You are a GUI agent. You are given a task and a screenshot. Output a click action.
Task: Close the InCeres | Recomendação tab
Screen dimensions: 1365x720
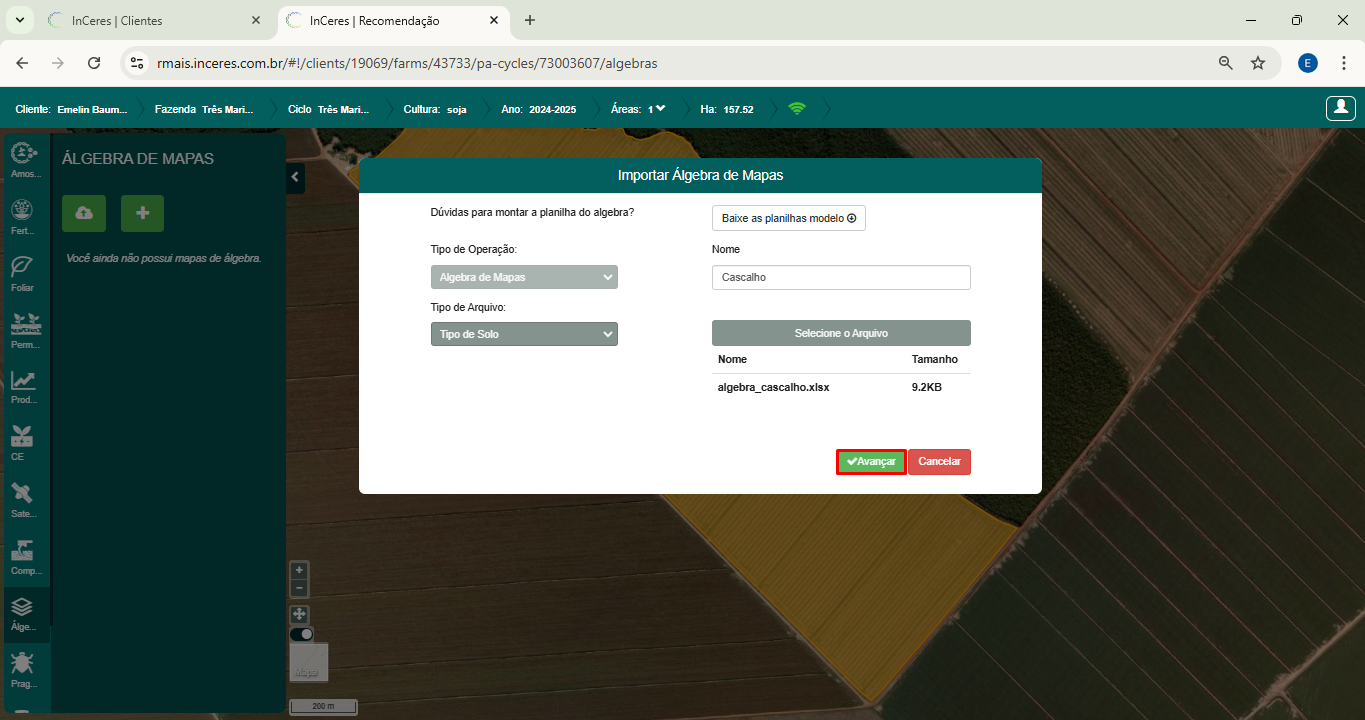tap(493, 20)
